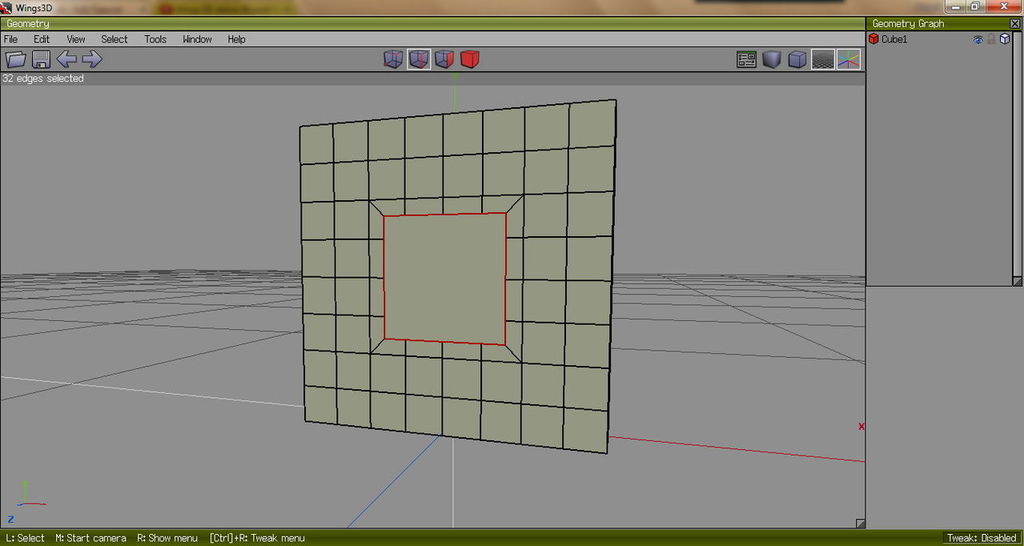
Task: Toggle ground plane grid display
Action: tap(822, 60)
